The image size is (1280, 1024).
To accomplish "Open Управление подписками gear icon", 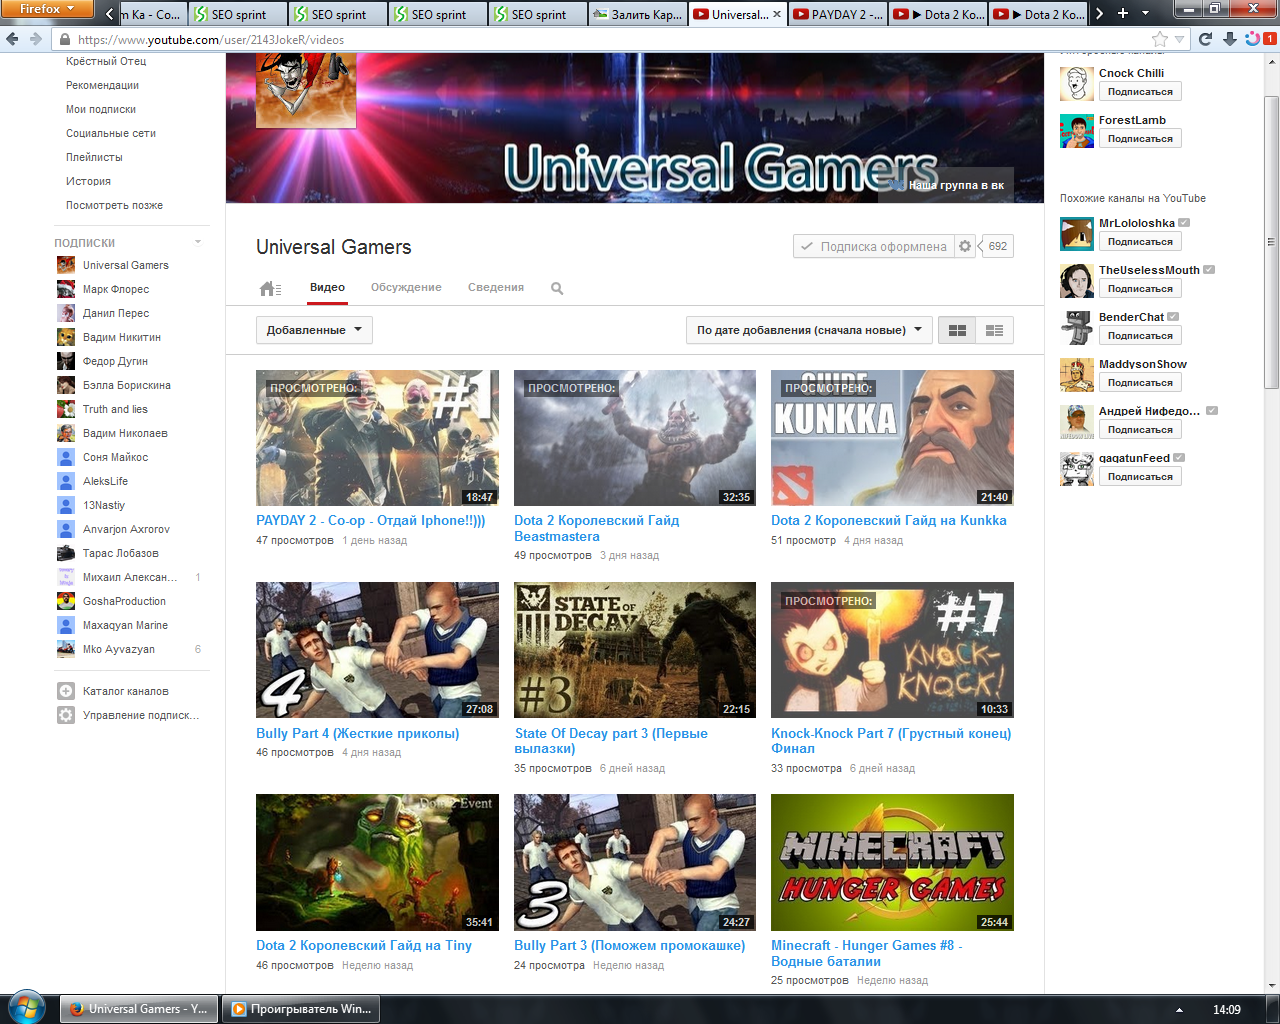I will click(66, 715).
